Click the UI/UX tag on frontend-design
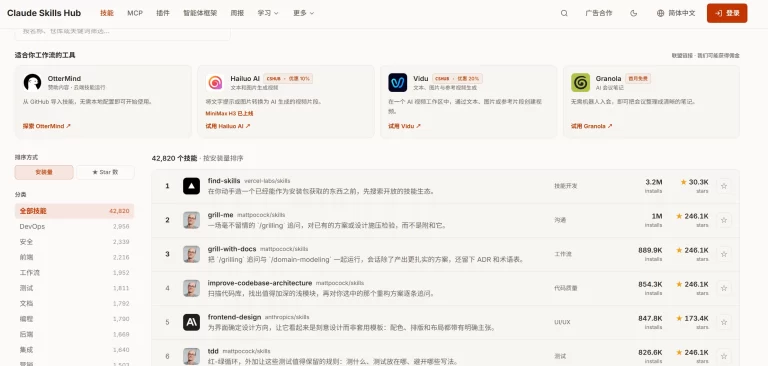The height and width of the screenshot is (366, 768). click(x=562, y=322)
